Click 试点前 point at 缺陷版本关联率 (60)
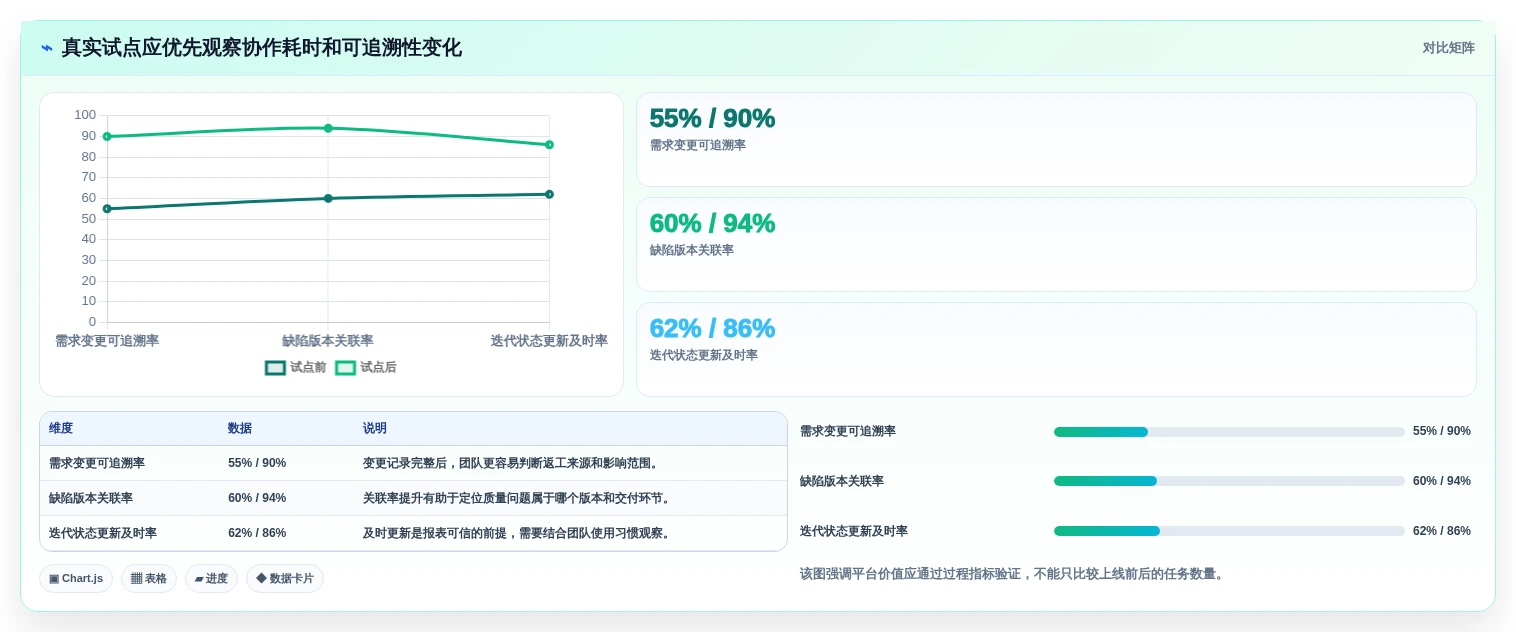 [328, 198]
